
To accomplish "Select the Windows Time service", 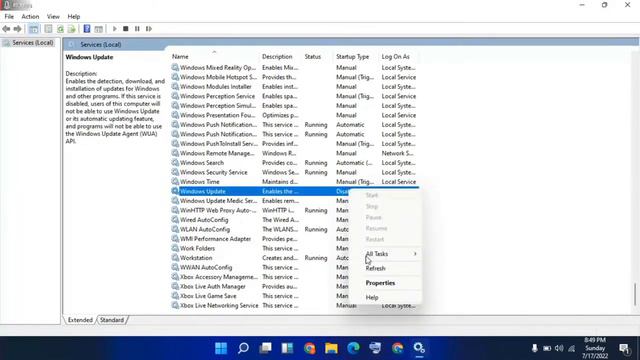I will pyautogui.click(x=294, y=182).
